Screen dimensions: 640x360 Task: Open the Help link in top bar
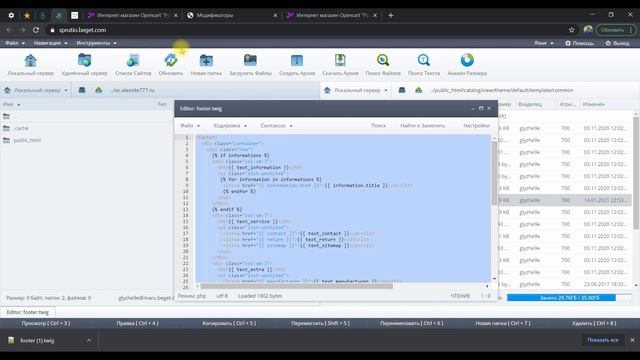[579, 43]
